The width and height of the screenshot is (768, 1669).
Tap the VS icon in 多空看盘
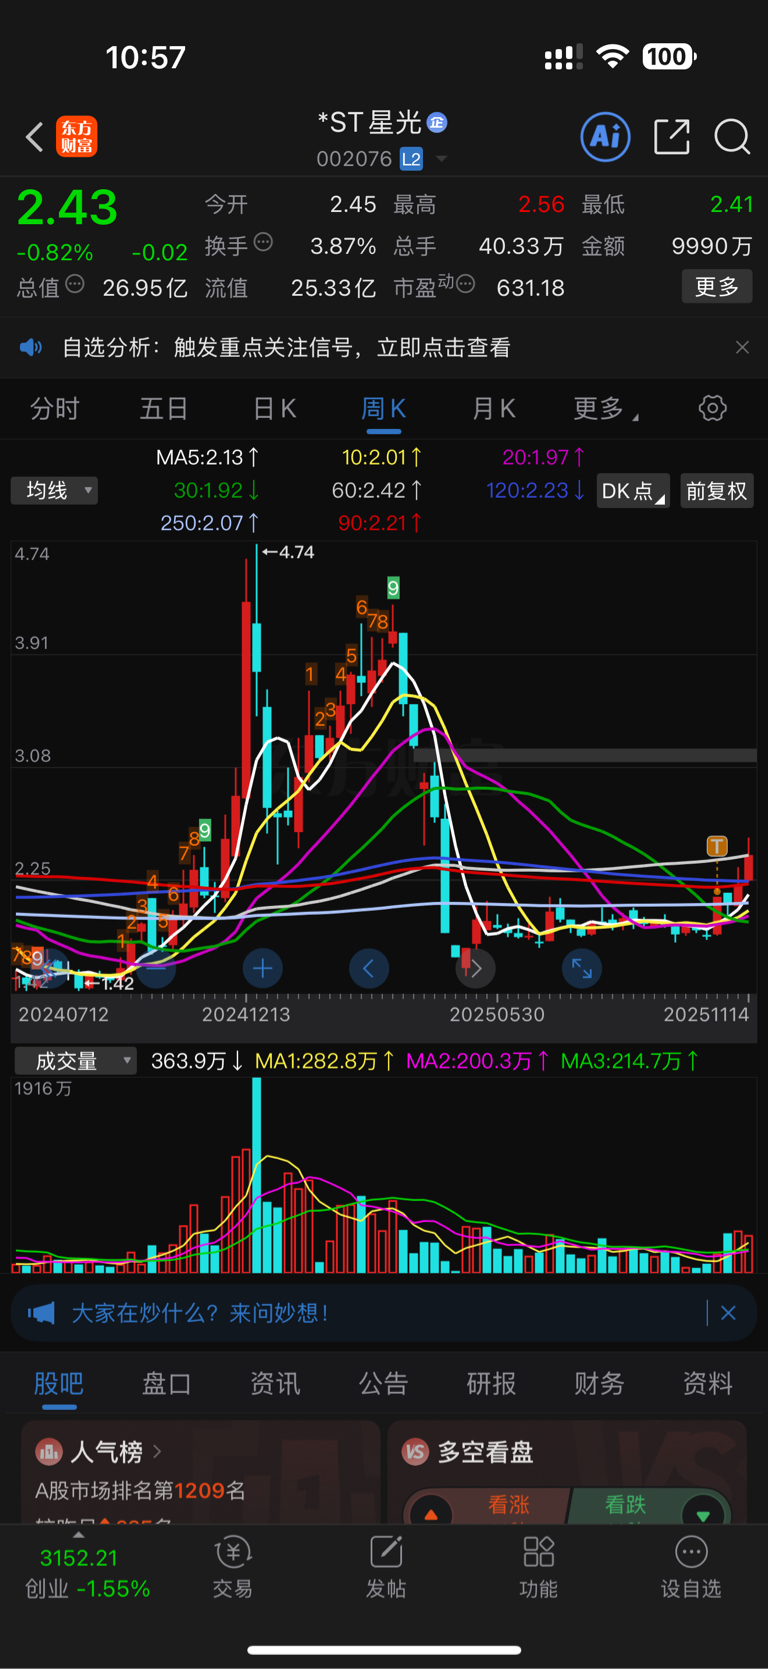pyautogui.click(x=415, y=1451)
